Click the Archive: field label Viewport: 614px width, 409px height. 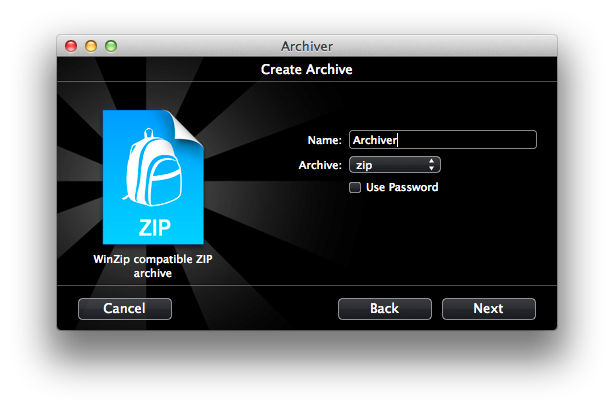pyautogui.click(x=320, y=165)
